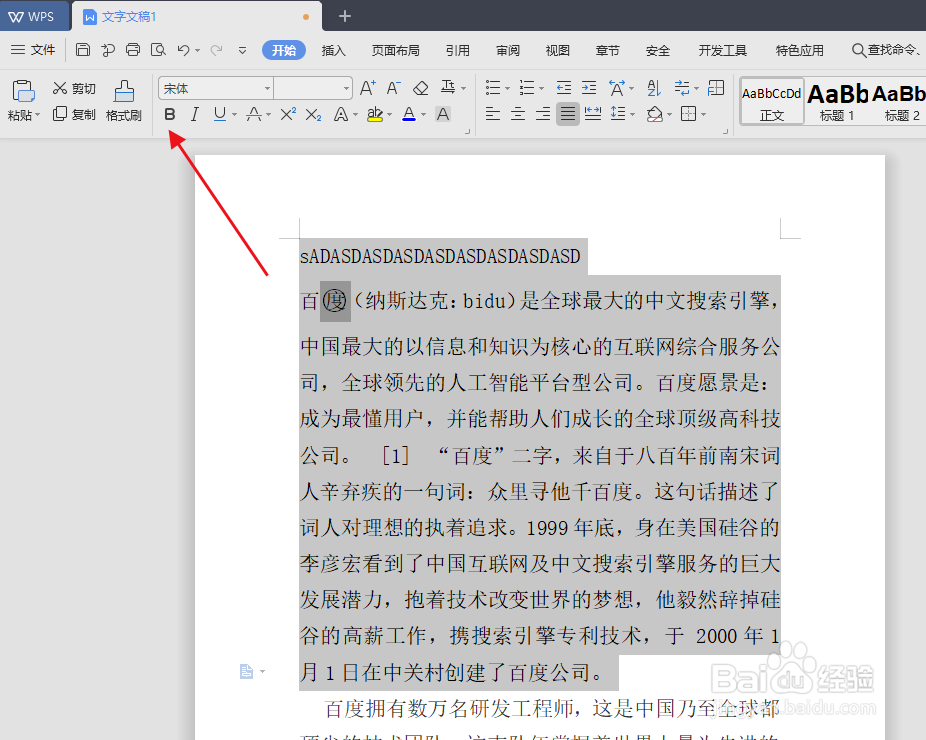The width and height of the screenshot is (926, 740).
Task: Toggle Italic formatting
Action: tap(194, 114)
